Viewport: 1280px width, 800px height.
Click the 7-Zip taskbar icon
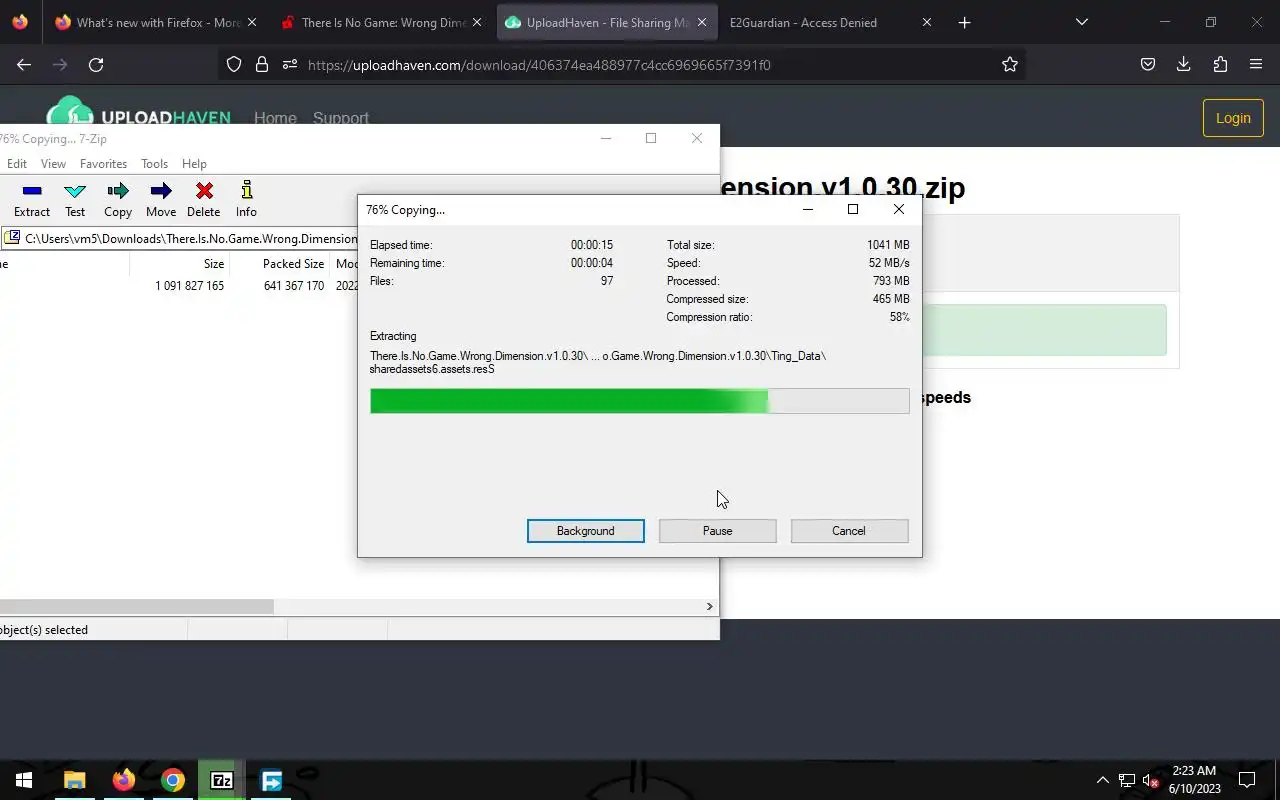pyautogui.click(x=222, y=780)
